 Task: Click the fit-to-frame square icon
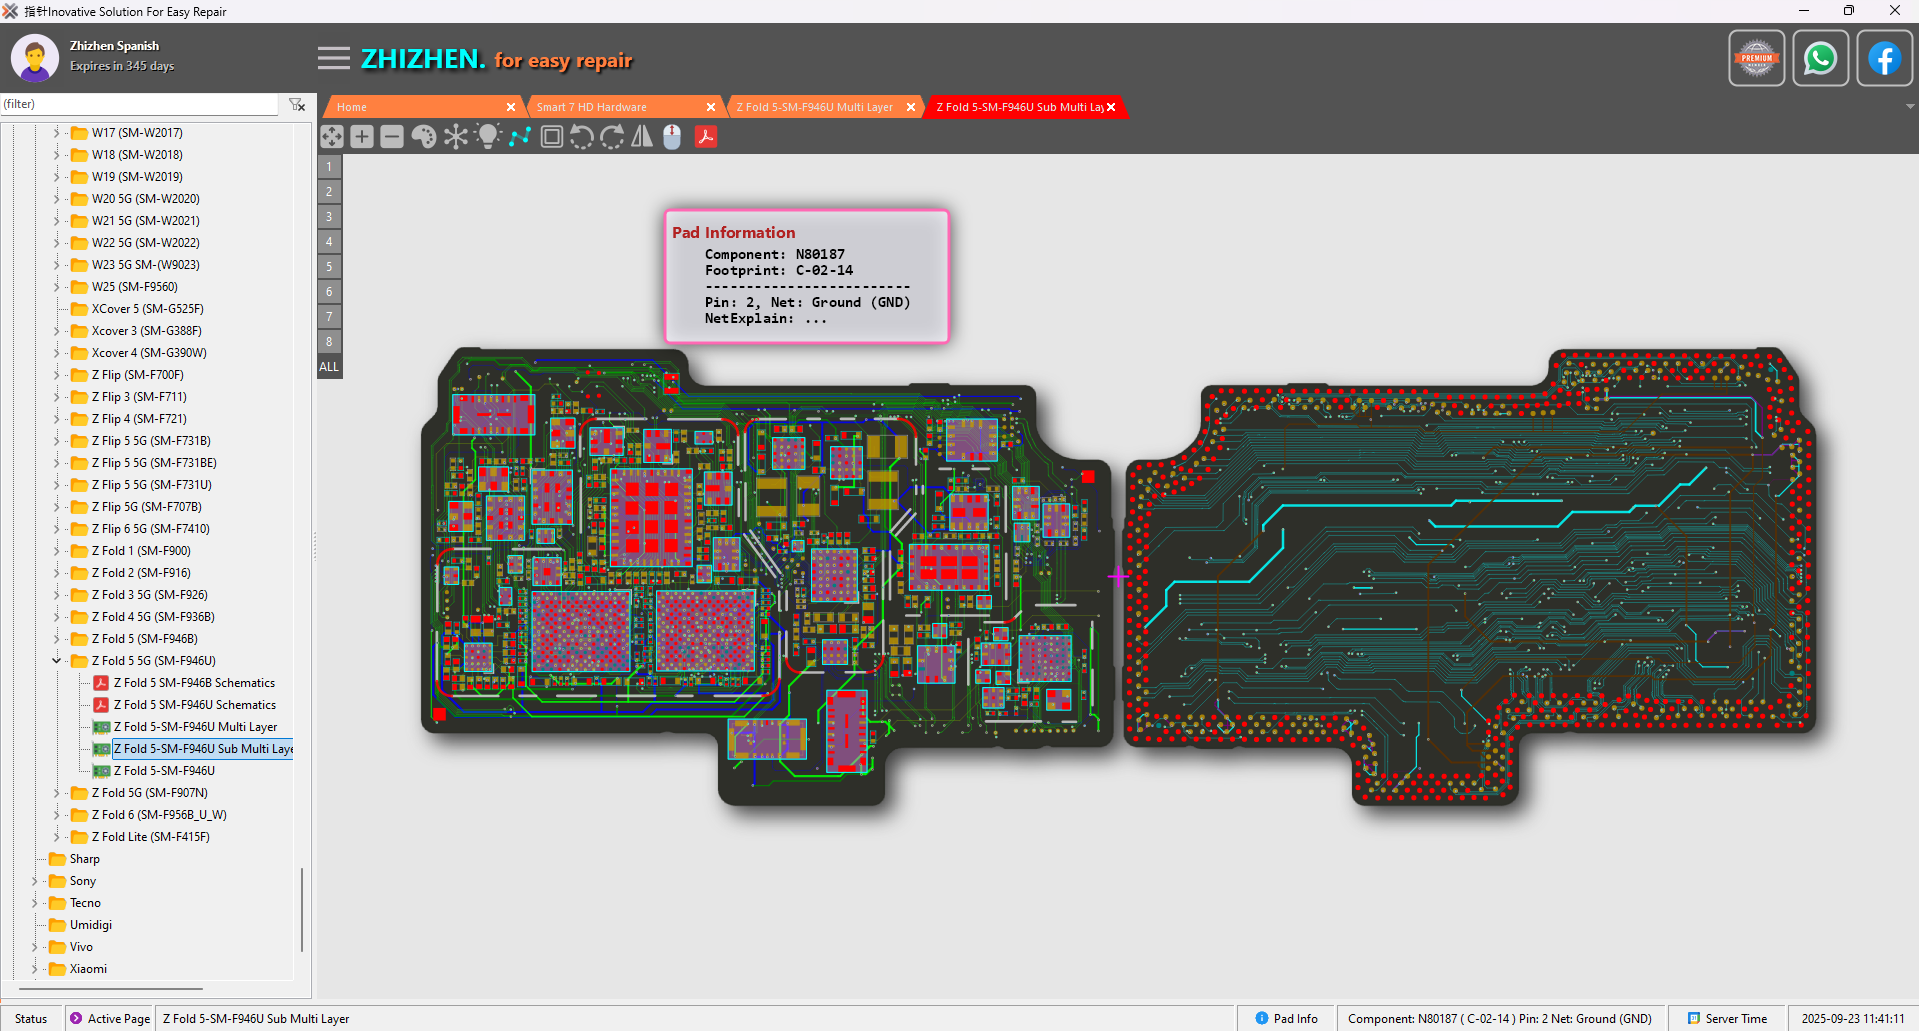pos(551,137)
